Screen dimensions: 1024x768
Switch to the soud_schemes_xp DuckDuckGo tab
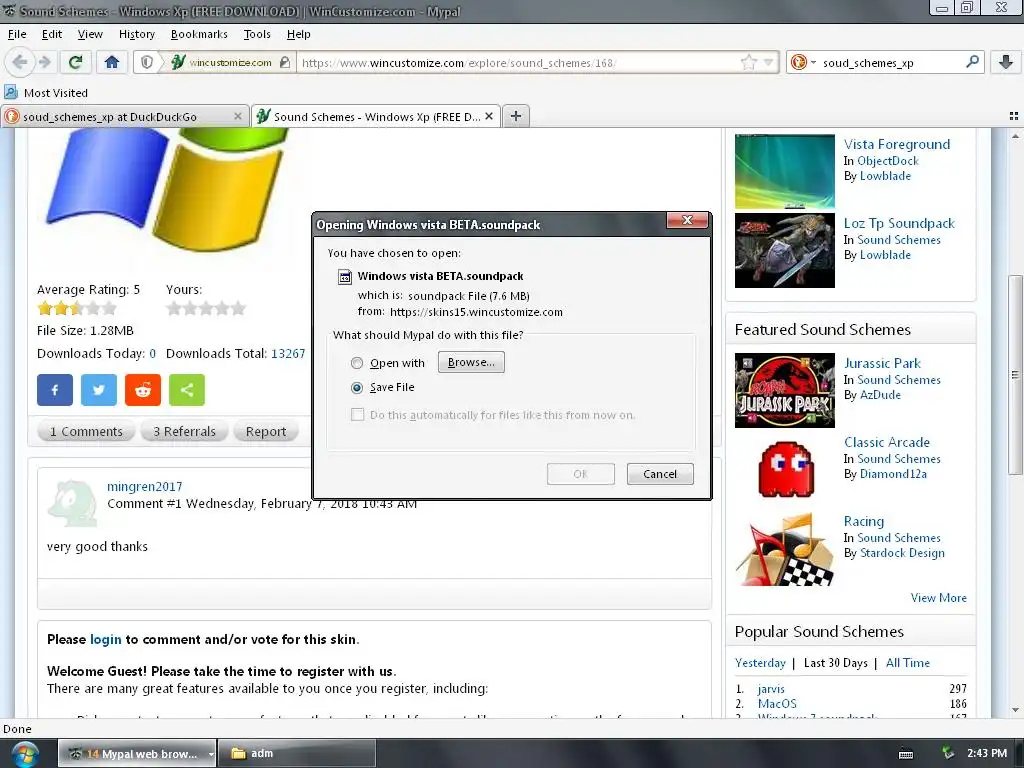[x=116, y=116]
